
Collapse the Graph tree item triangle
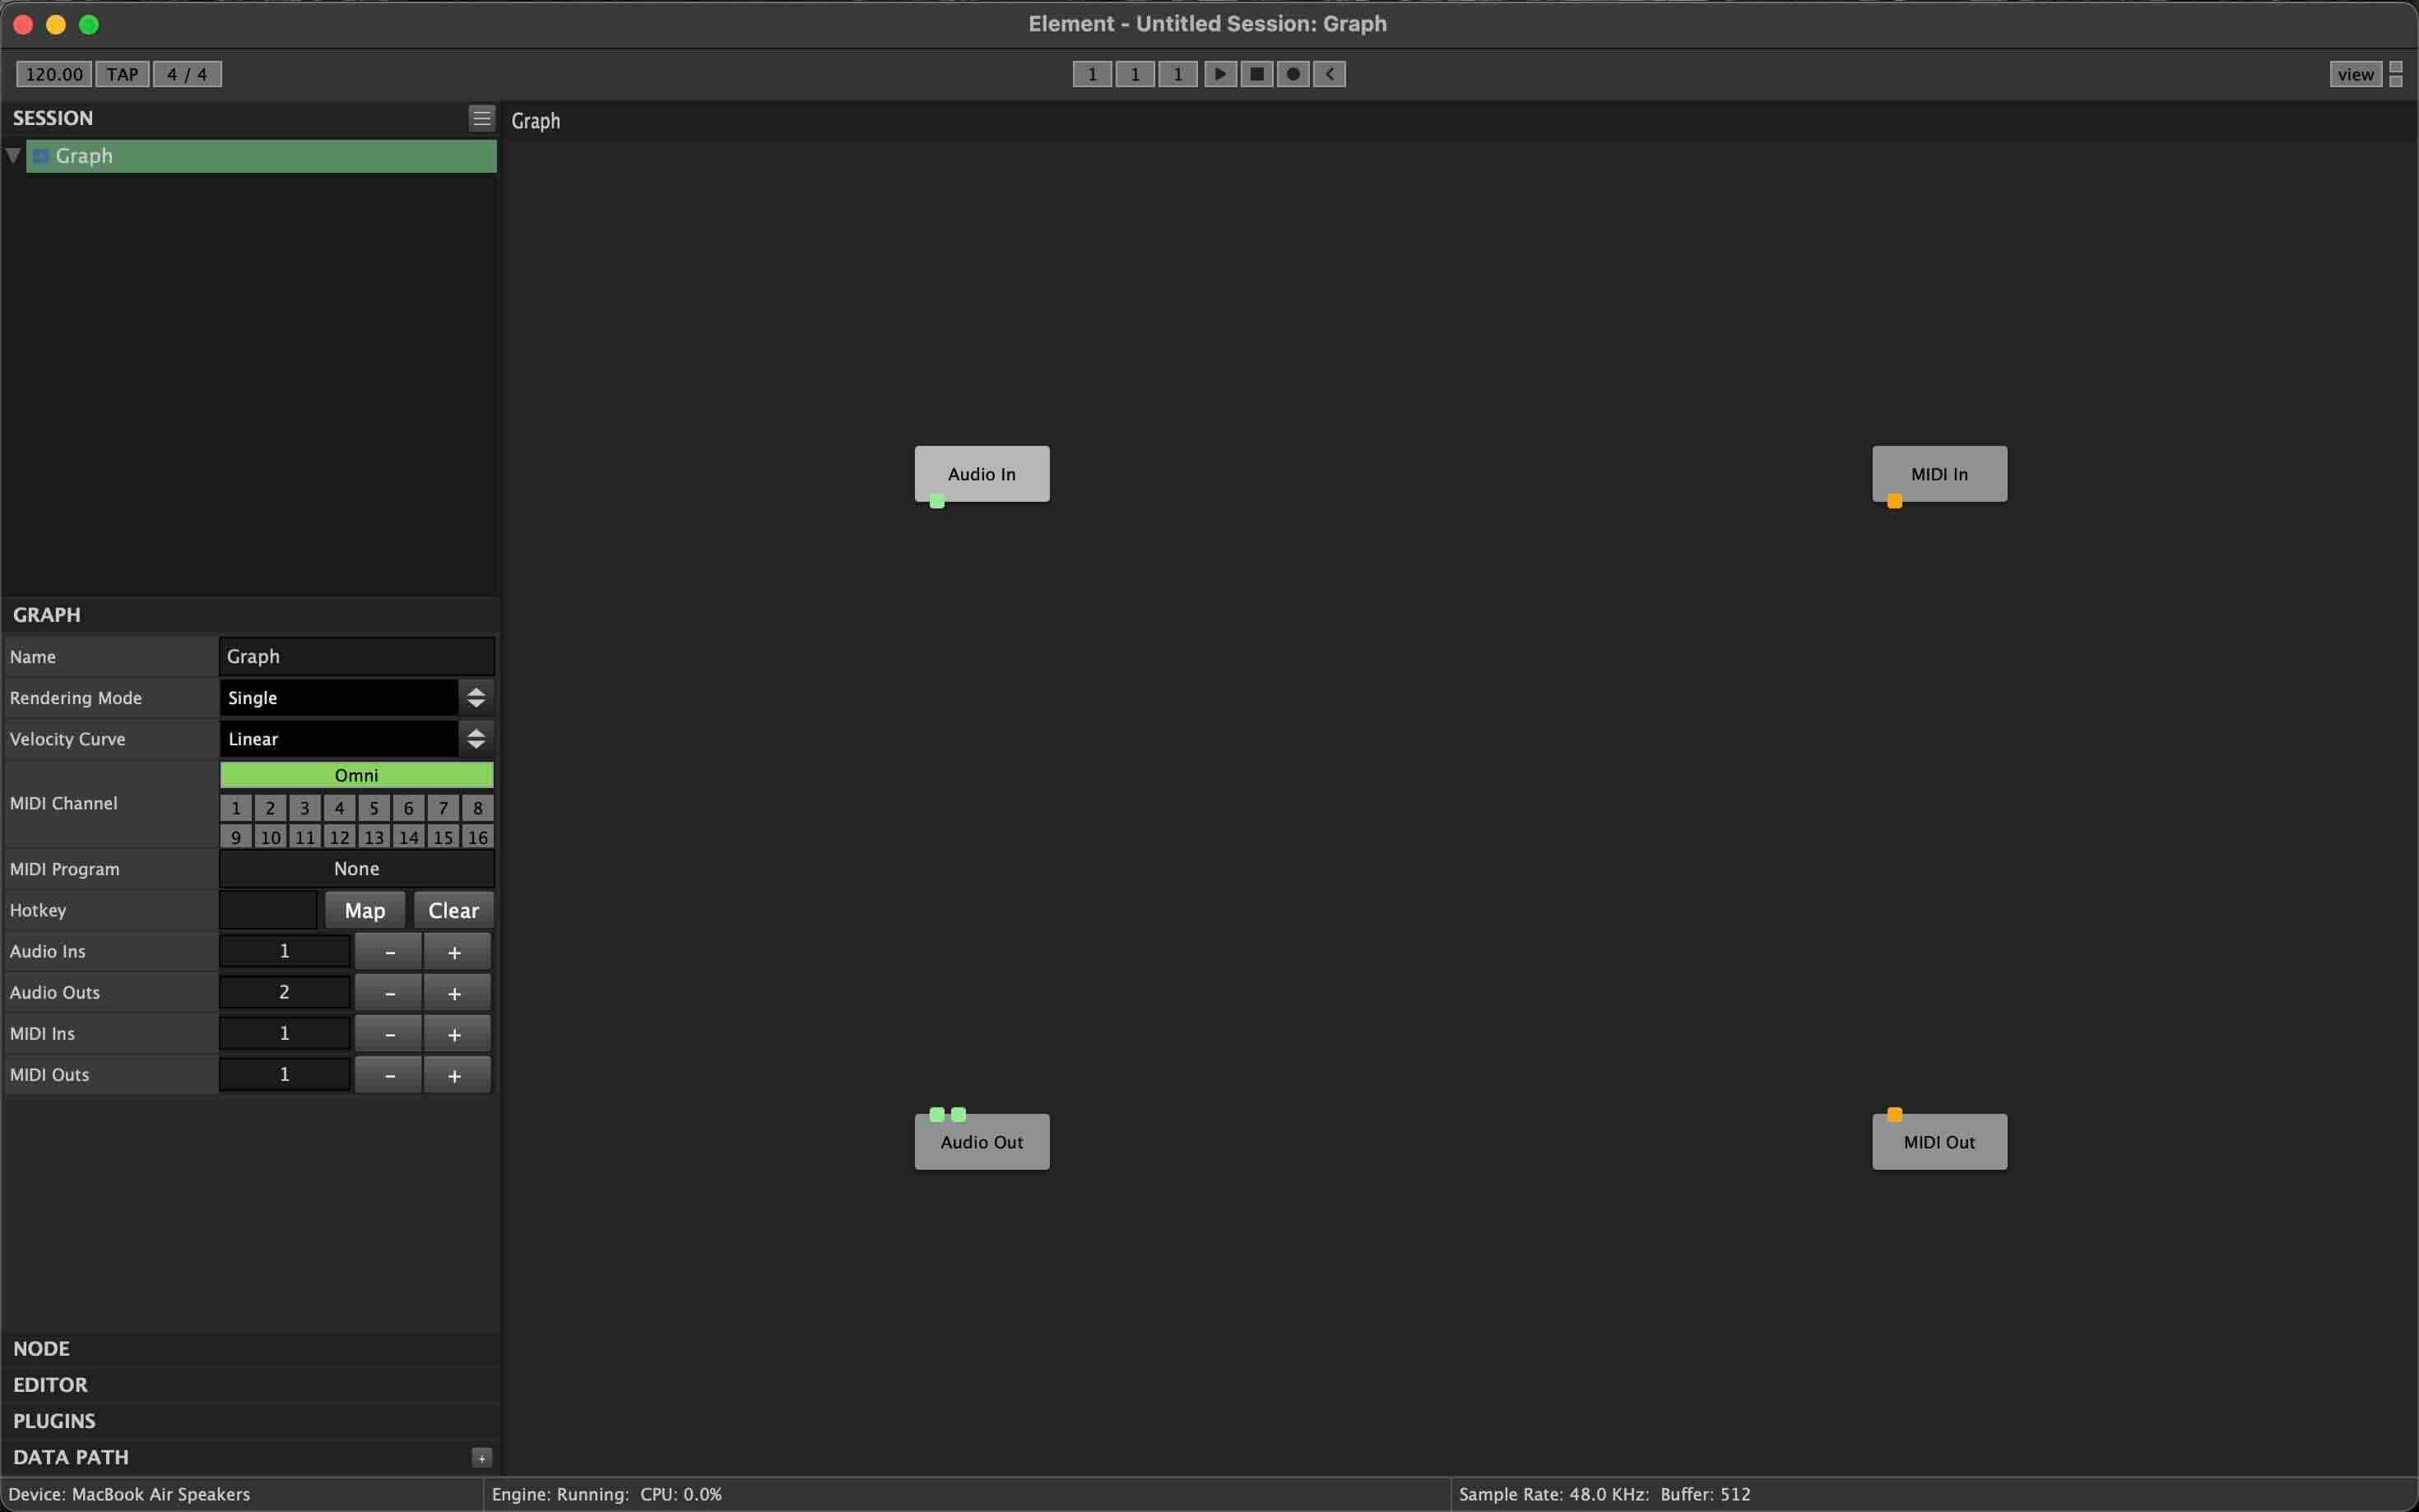13,156
